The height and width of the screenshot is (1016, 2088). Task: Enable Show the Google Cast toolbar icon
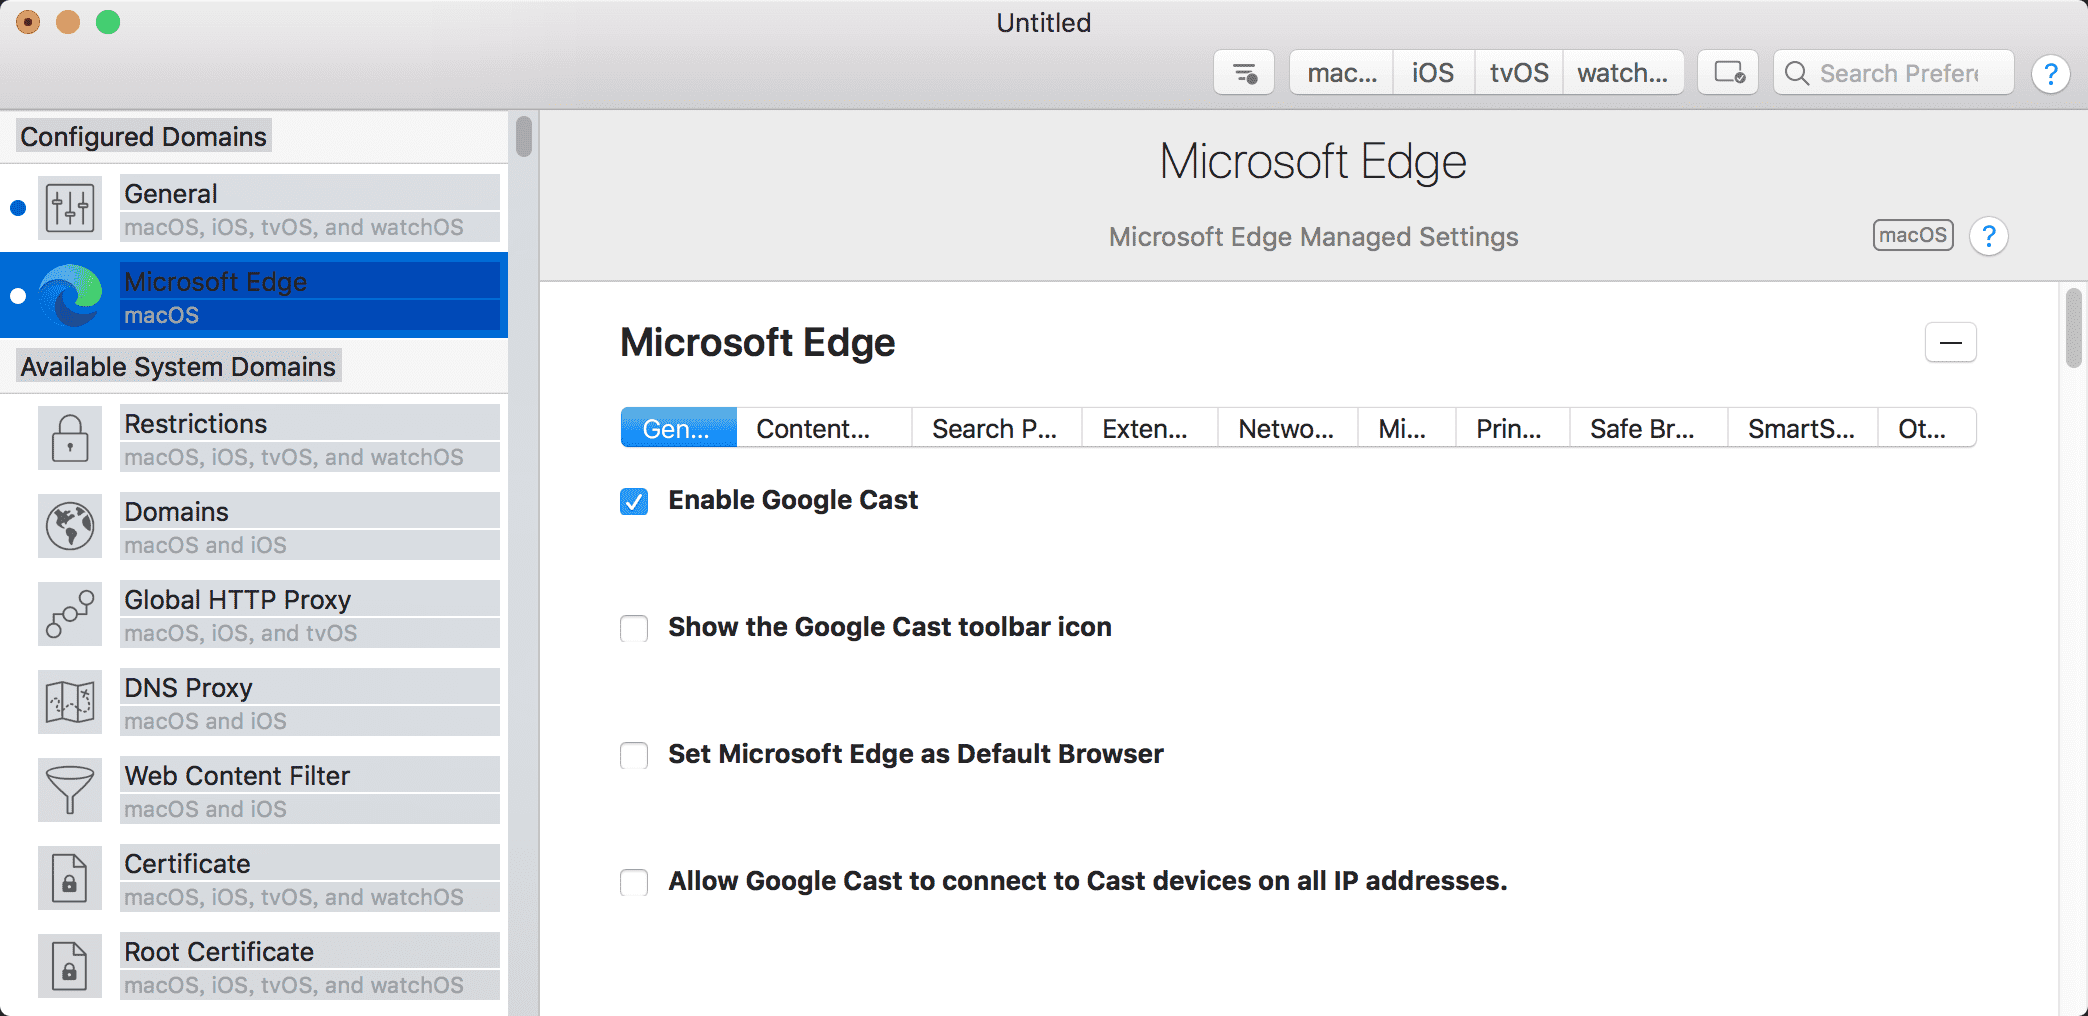click(634, 628)
